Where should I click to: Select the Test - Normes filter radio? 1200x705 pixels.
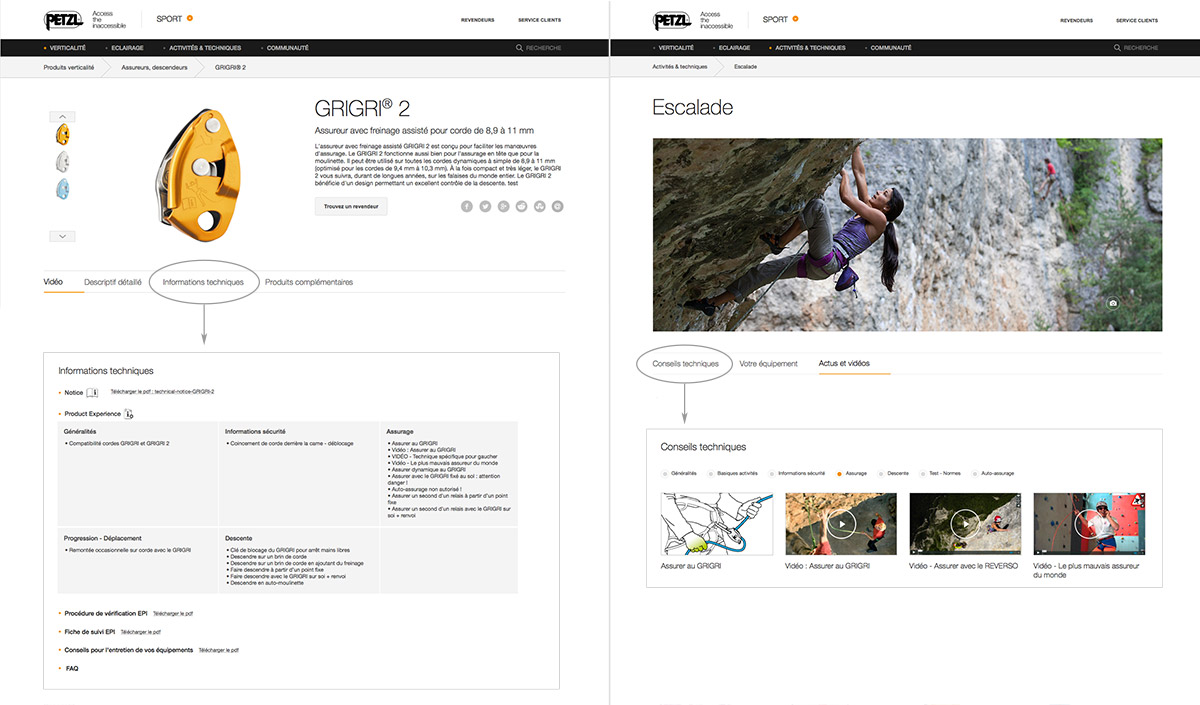click(922, 473)
